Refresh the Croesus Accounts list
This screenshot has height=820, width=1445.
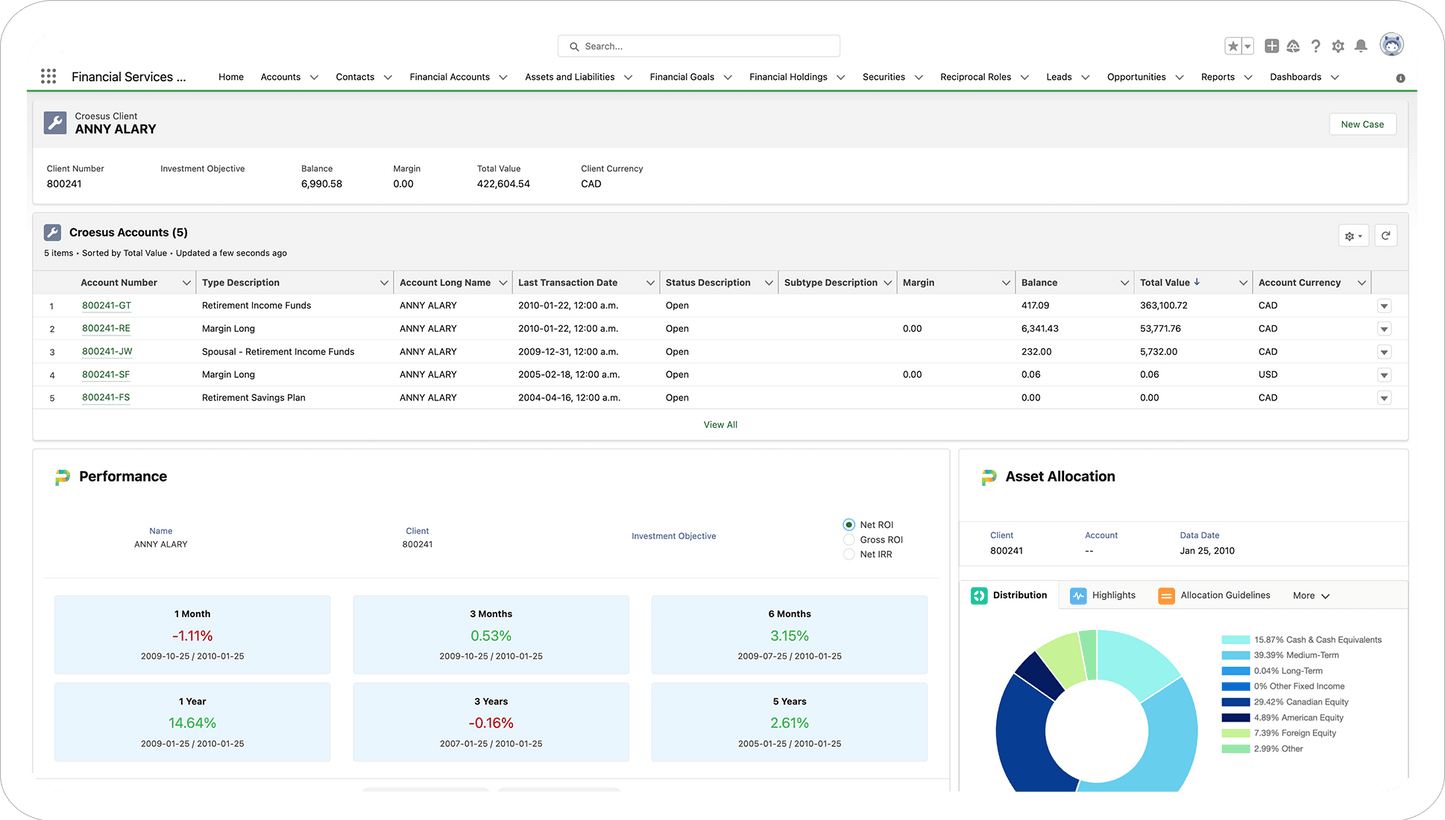click(x=1386, y=236)
